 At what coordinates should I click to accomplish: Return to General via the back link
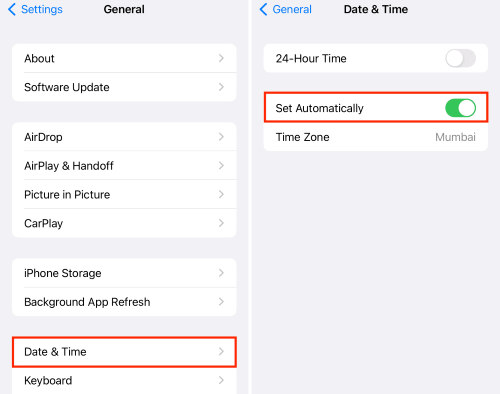coord(292,9)
